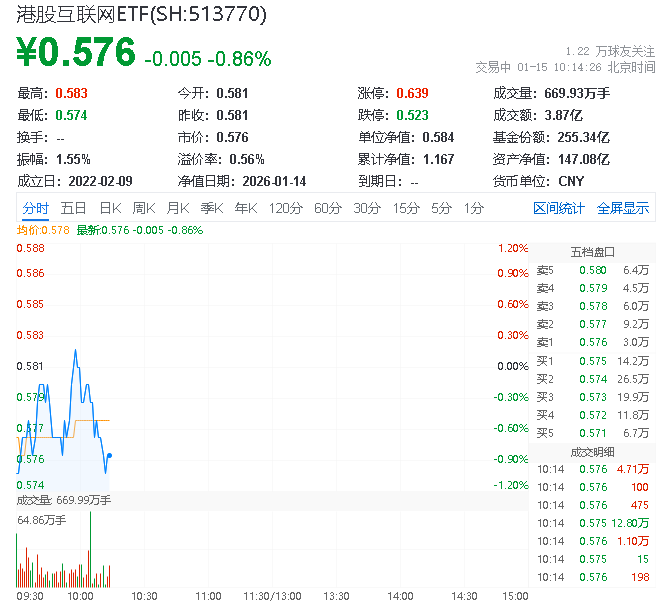
Task: Select the 卖1 ask row at 0.576
Action: click(x=592, y=342)
